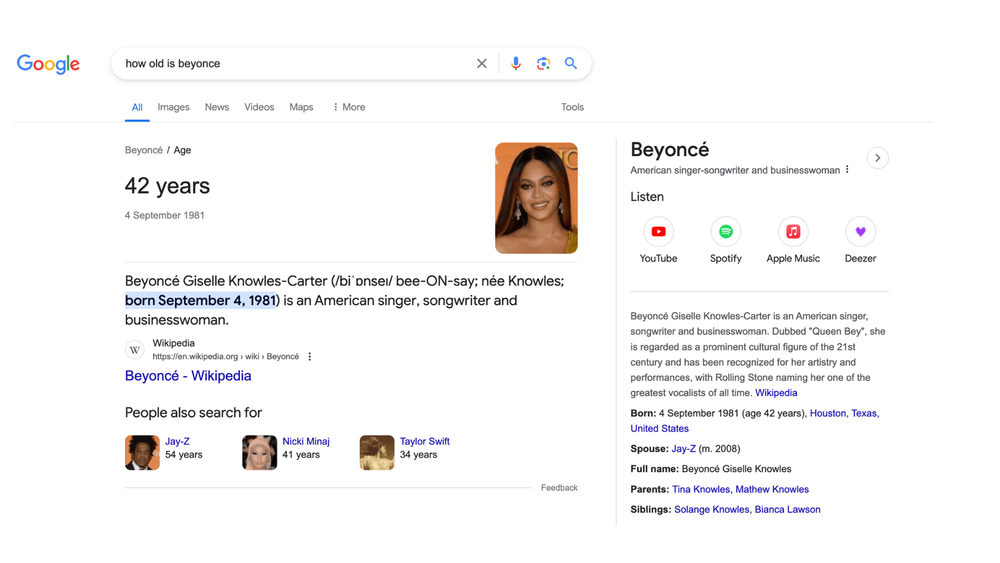Open the Nicki Minaj related search
1000x563 pixels.
pyautogui.click(x=306, y=441)
